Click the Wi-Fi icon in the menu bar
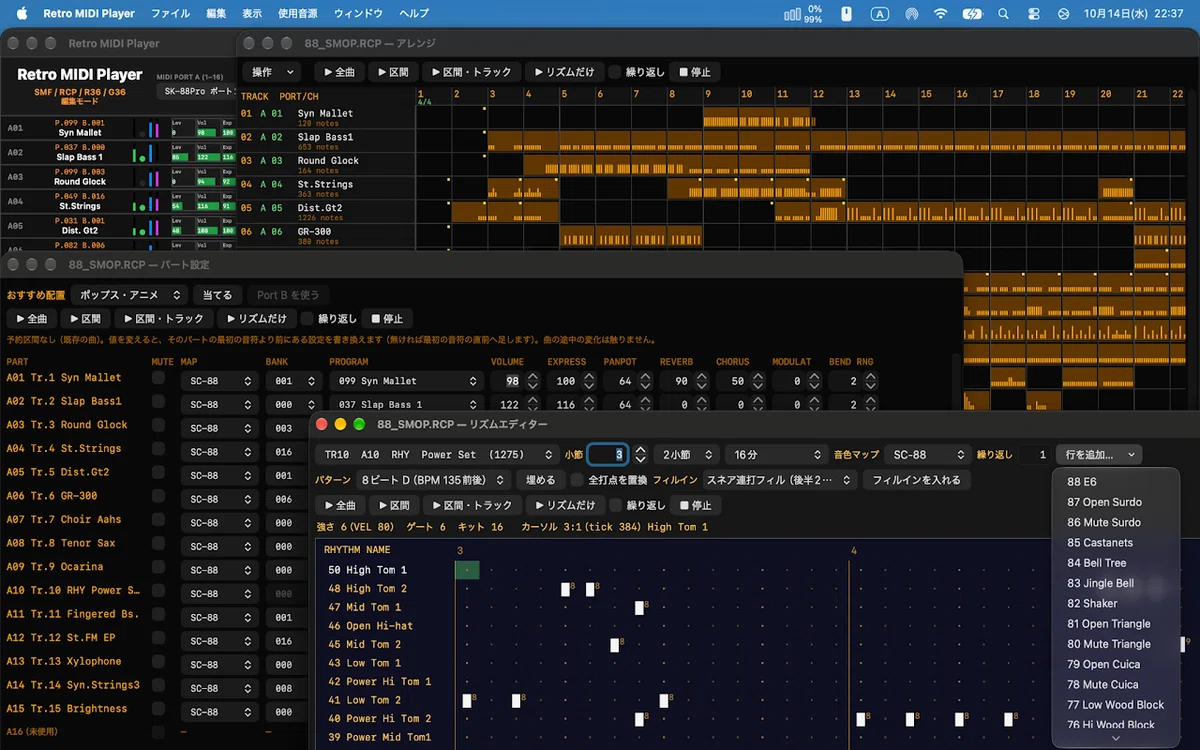Viewport: 1200px width, 750px height. pyautogui.click(x=941, y=14)
